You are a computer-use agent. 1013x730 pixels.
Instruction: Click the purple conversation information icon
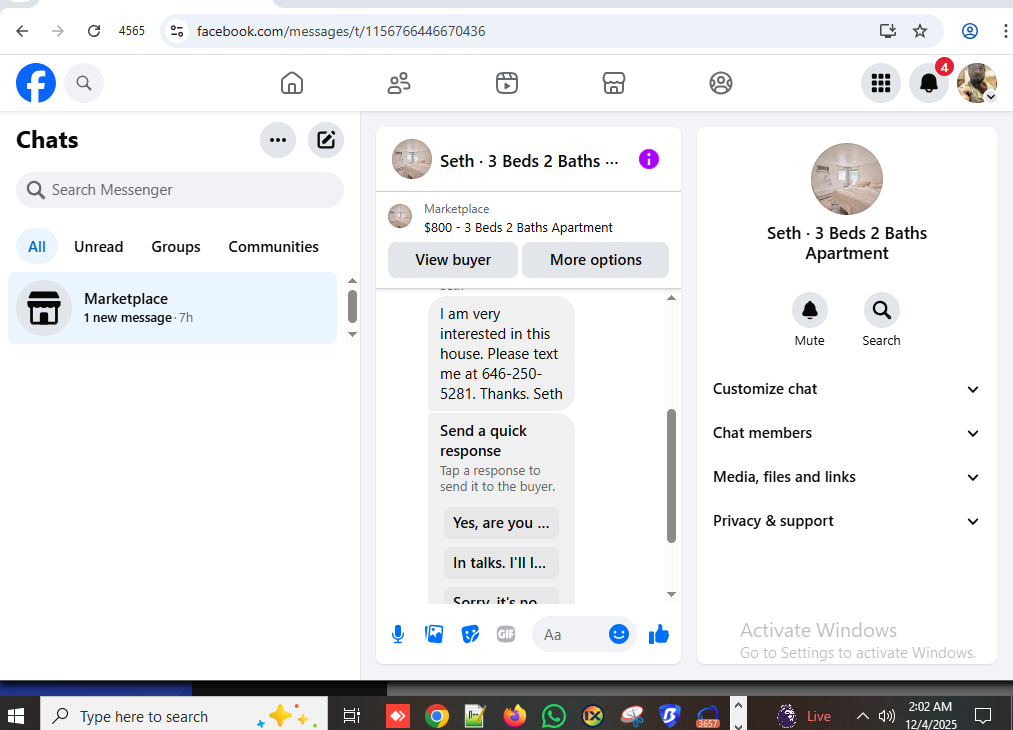[x=649, y=159]
